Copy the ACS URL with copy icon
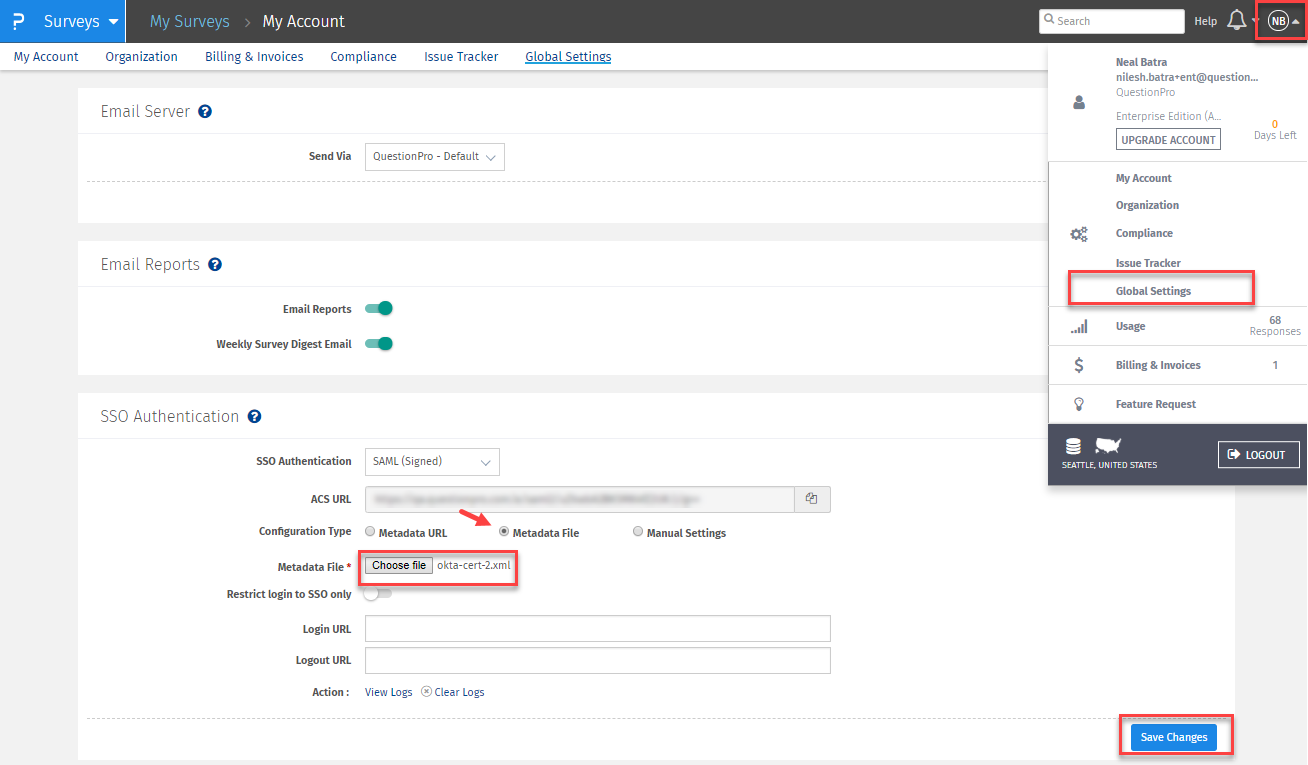This screenshot has width=1308, height=765. tap(812, 499)
